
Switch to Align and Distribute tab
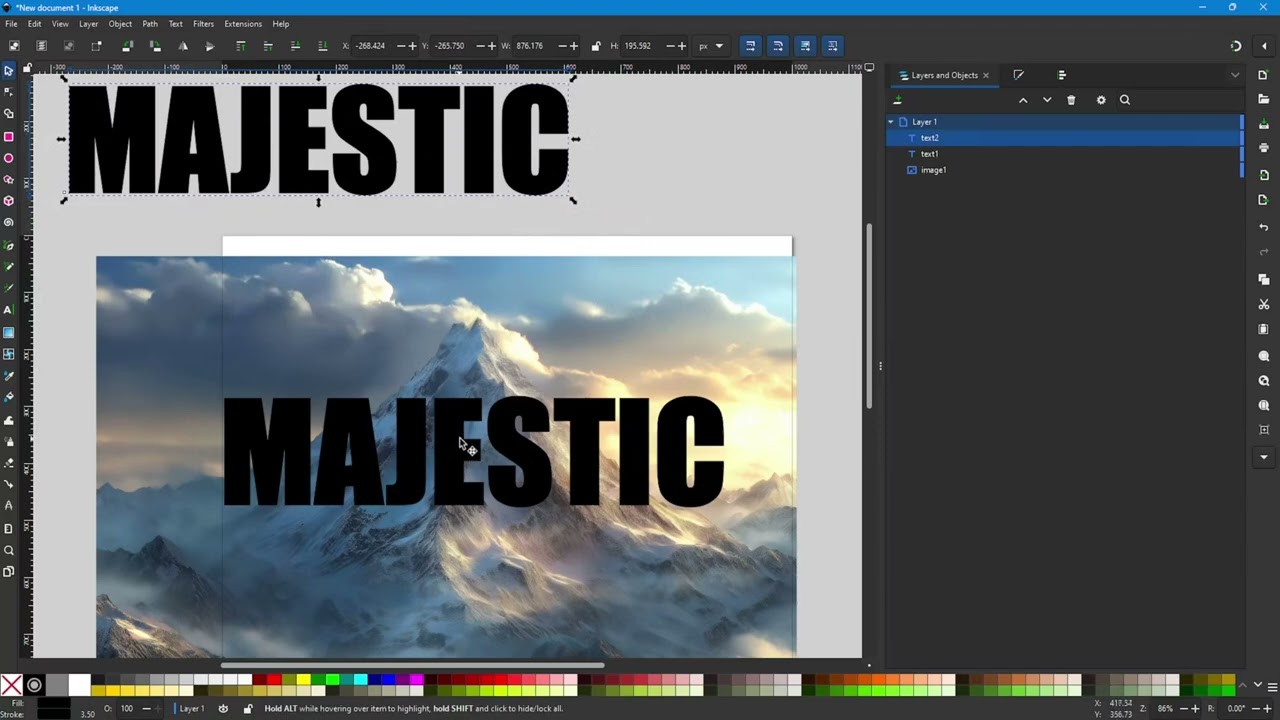(1062, 75)
